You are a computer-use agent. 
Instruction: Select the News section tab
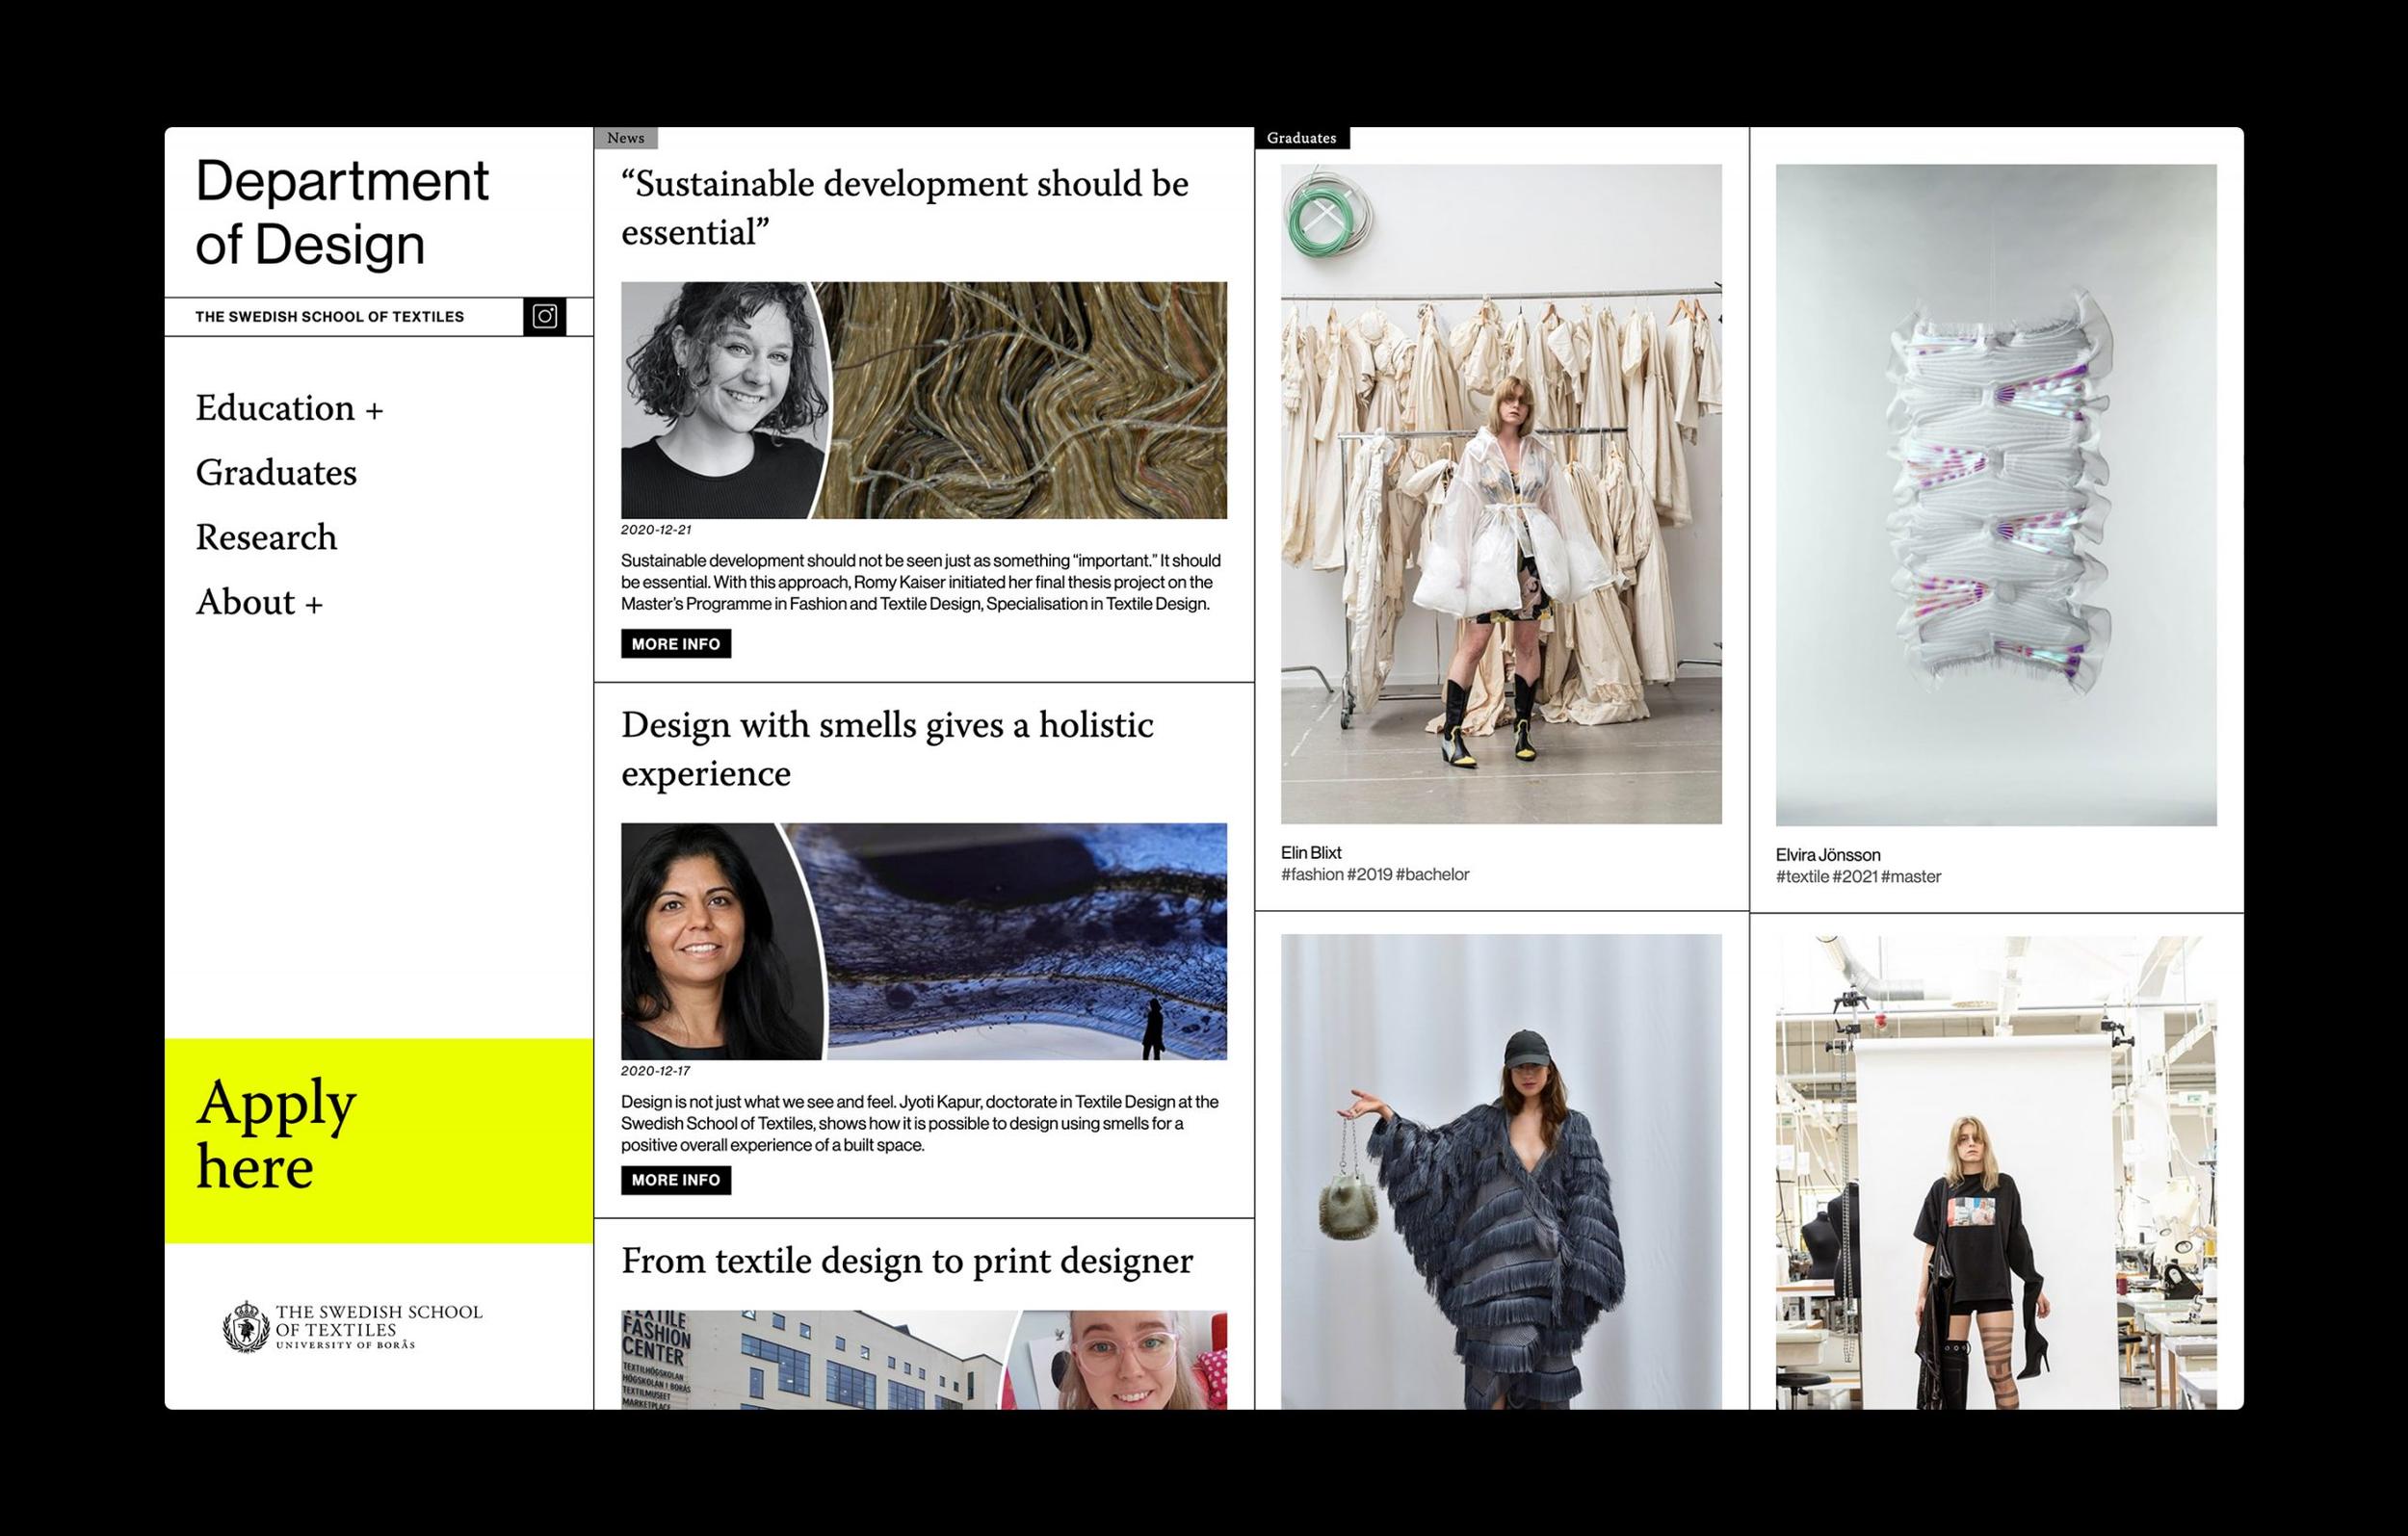tap(626, 138)
